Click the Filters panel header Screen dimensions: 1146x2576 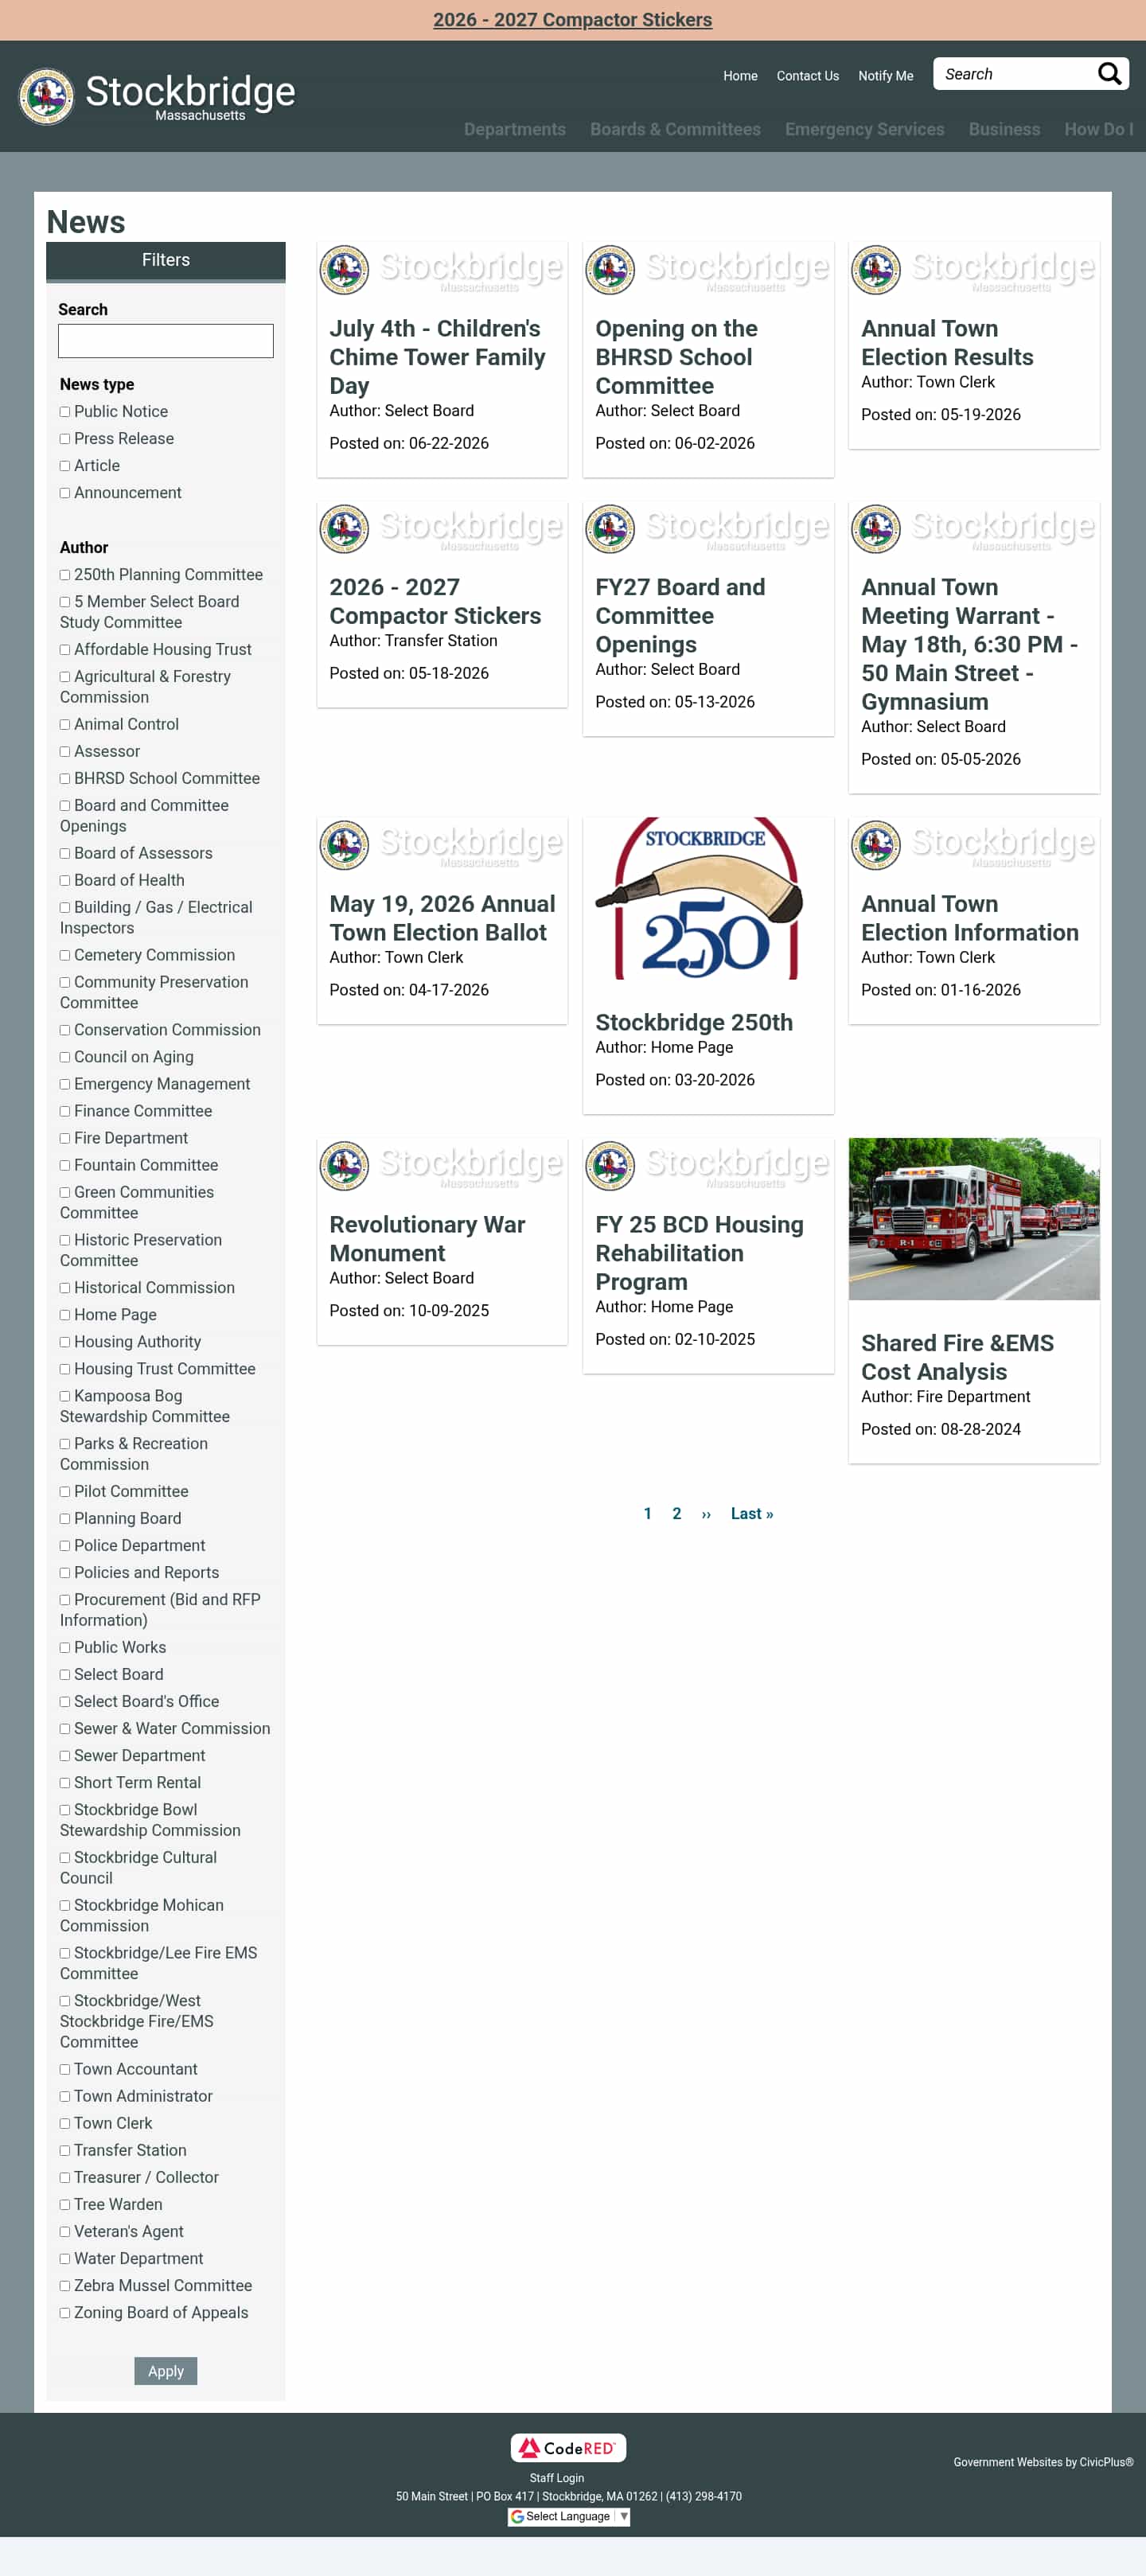click(166, 260)
